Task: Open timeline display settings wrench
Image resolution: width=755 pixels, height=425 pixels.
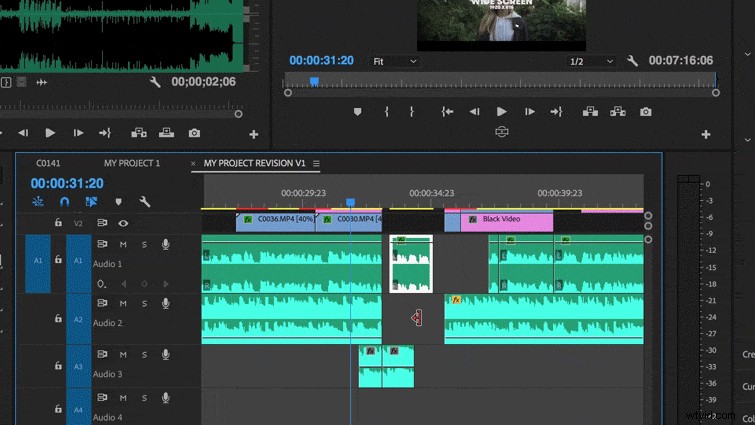Action: 145,202
